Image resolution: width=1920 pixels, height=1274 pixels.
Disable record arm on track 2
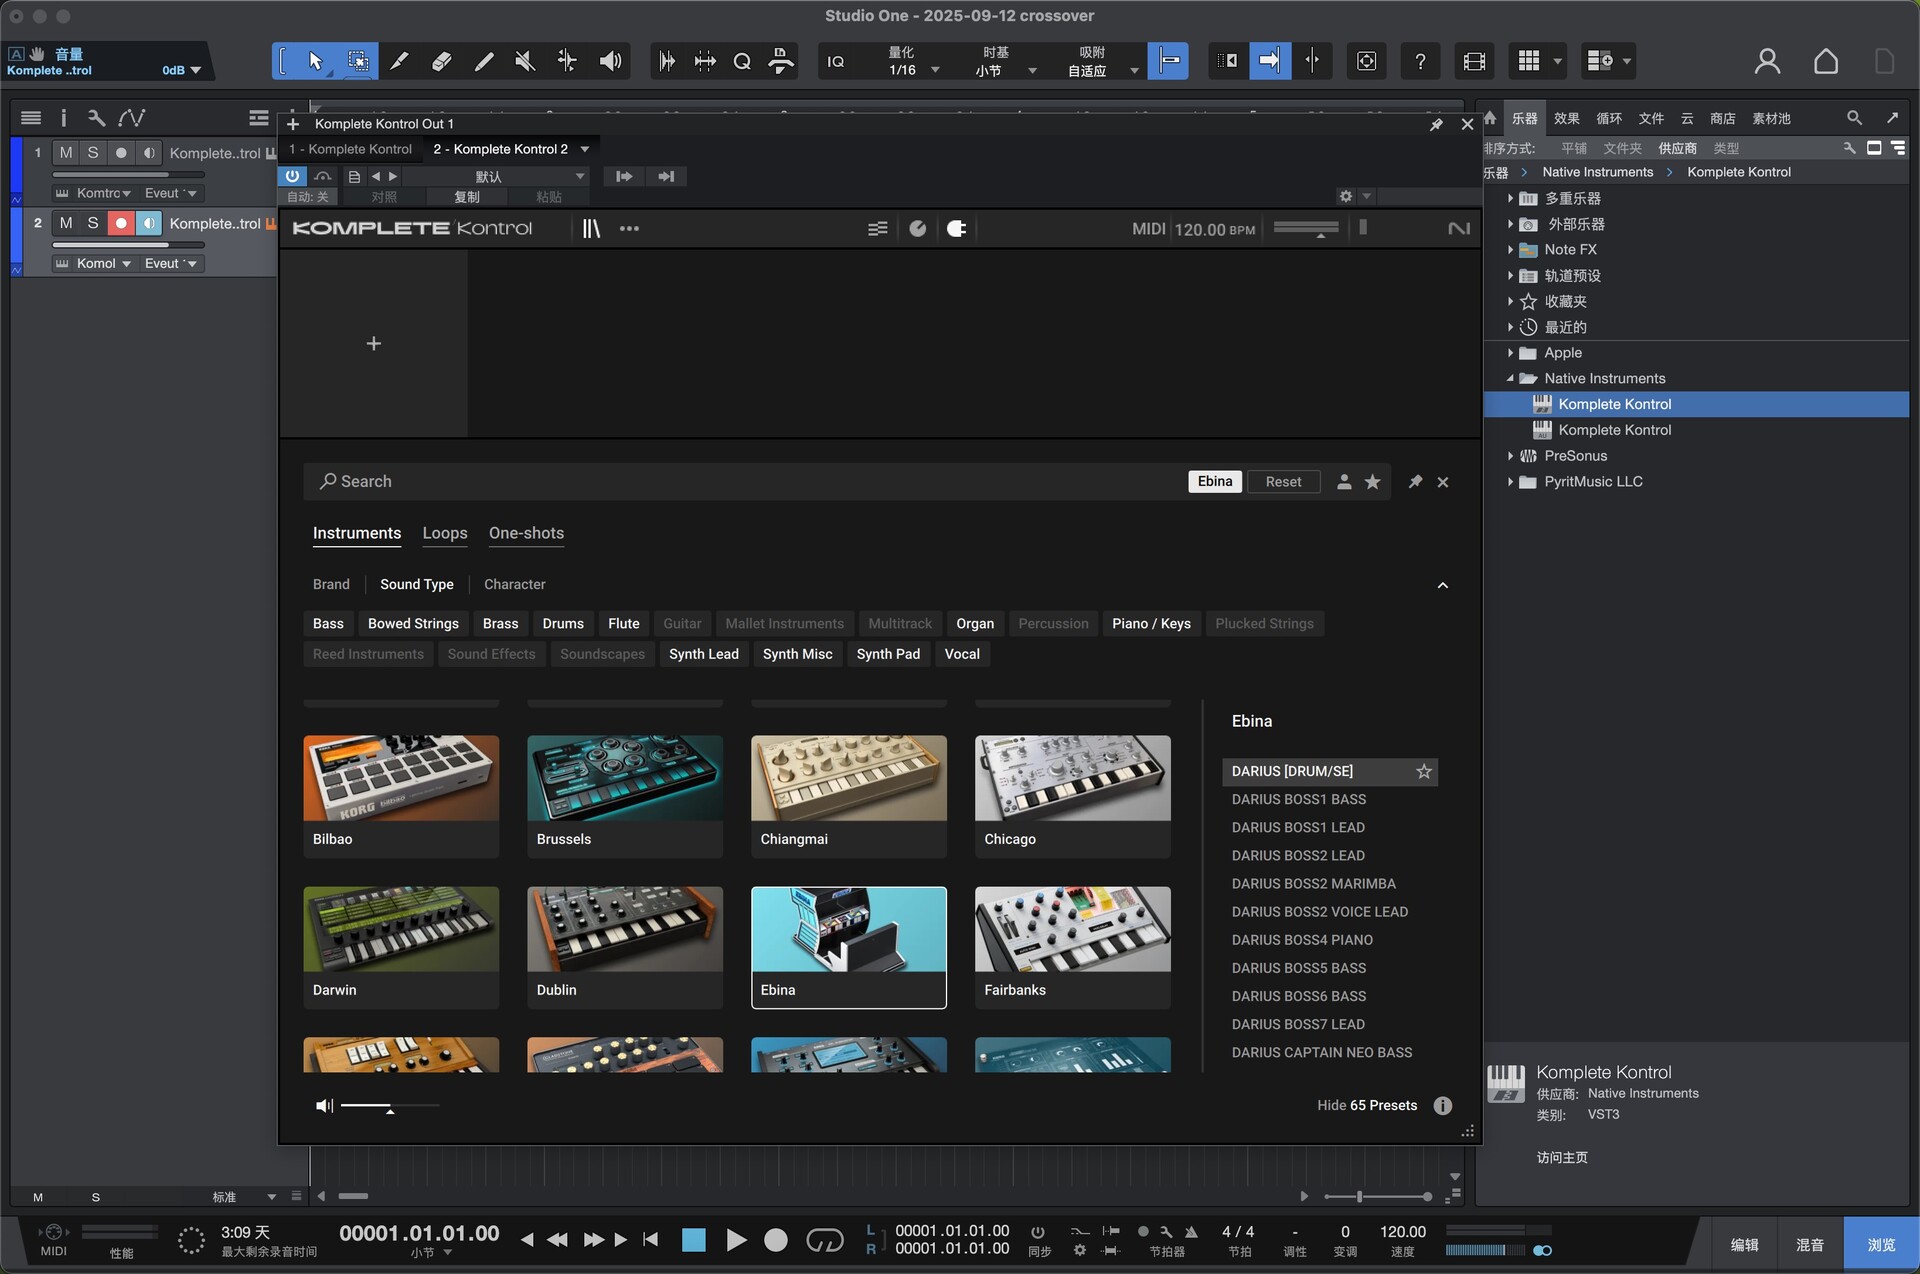(121, 223)
